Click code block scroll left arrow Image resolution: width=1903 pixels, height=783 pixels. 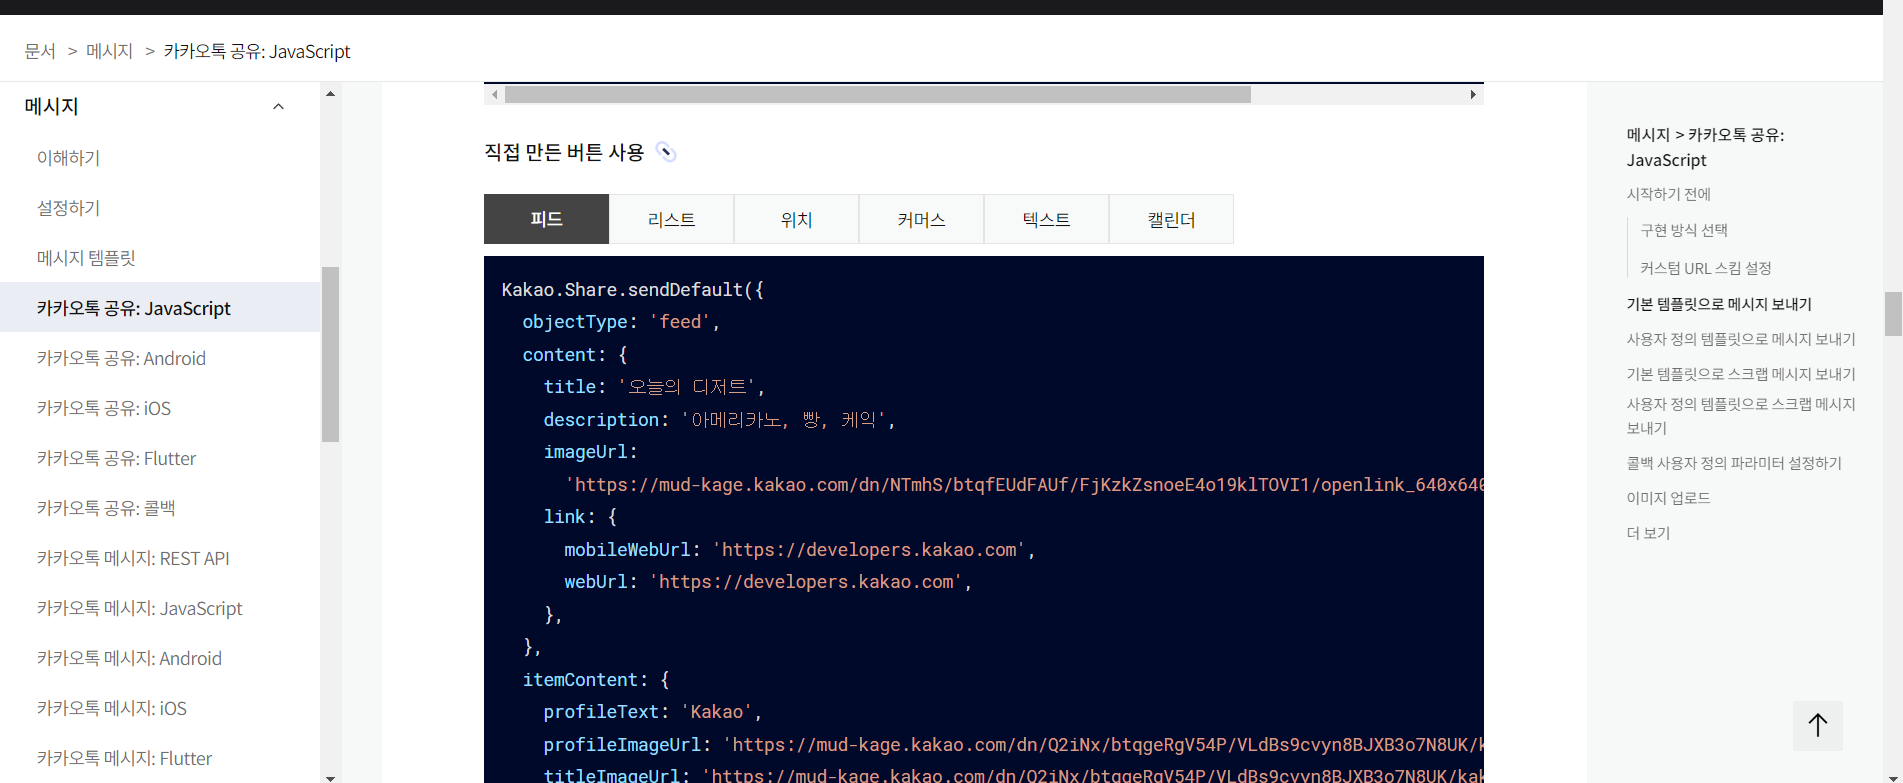tap(494, 94)
